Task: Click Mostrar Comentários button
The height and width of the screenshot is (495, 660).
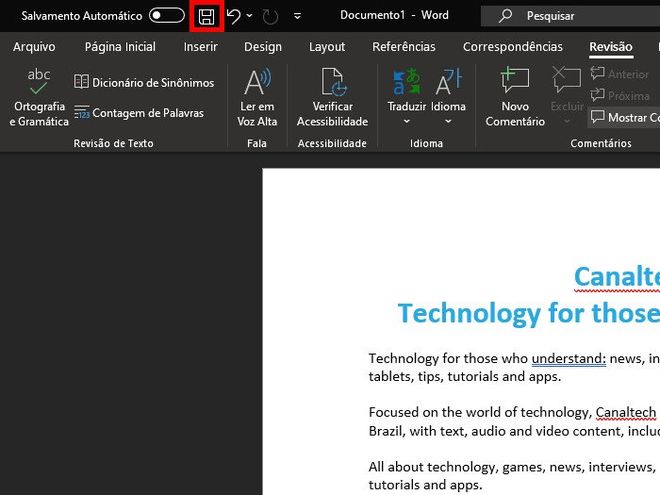Action: 624,117
